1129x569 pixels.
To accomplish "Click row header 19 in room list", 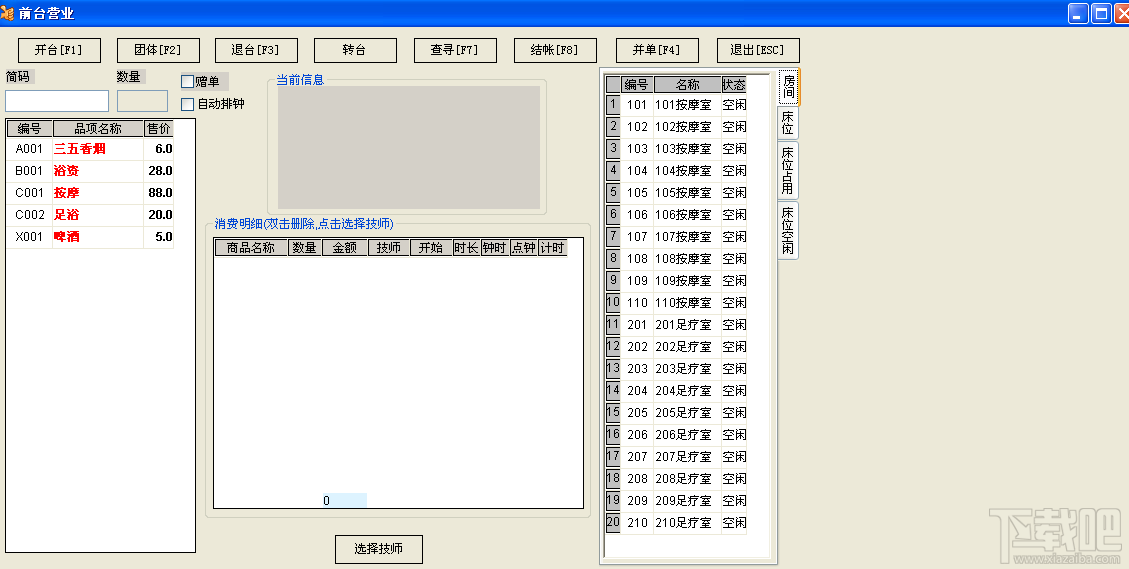I will [613, 501].
